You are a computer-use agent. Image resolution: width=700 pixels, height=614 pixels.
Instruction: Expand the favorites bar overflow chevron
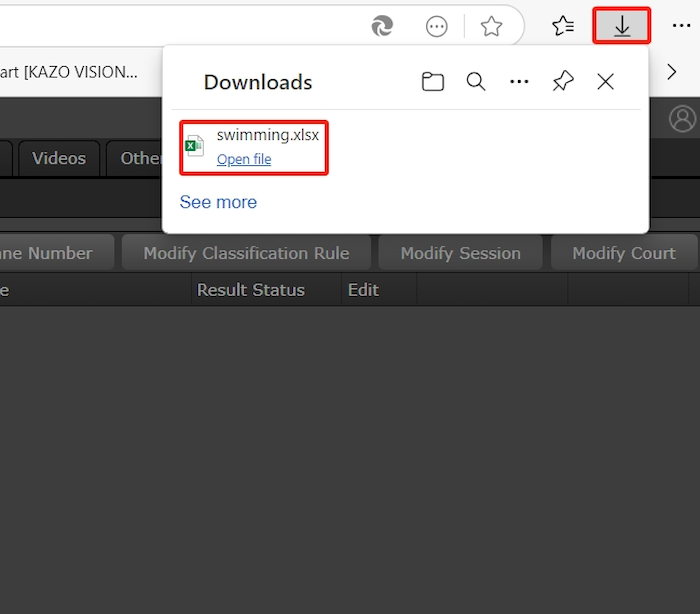(672, 71)
